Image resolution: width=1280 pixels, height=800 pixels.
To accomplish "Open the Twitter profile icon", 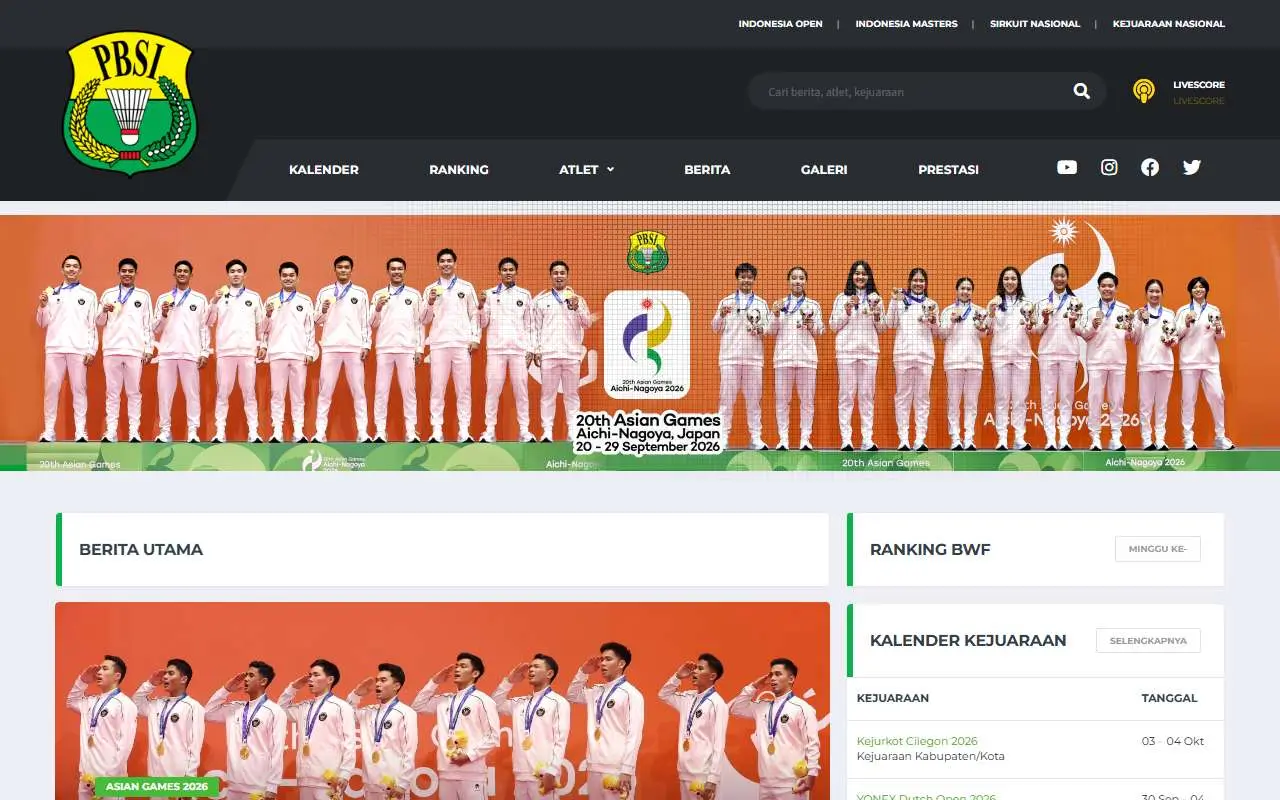I will coord(1192,168).
